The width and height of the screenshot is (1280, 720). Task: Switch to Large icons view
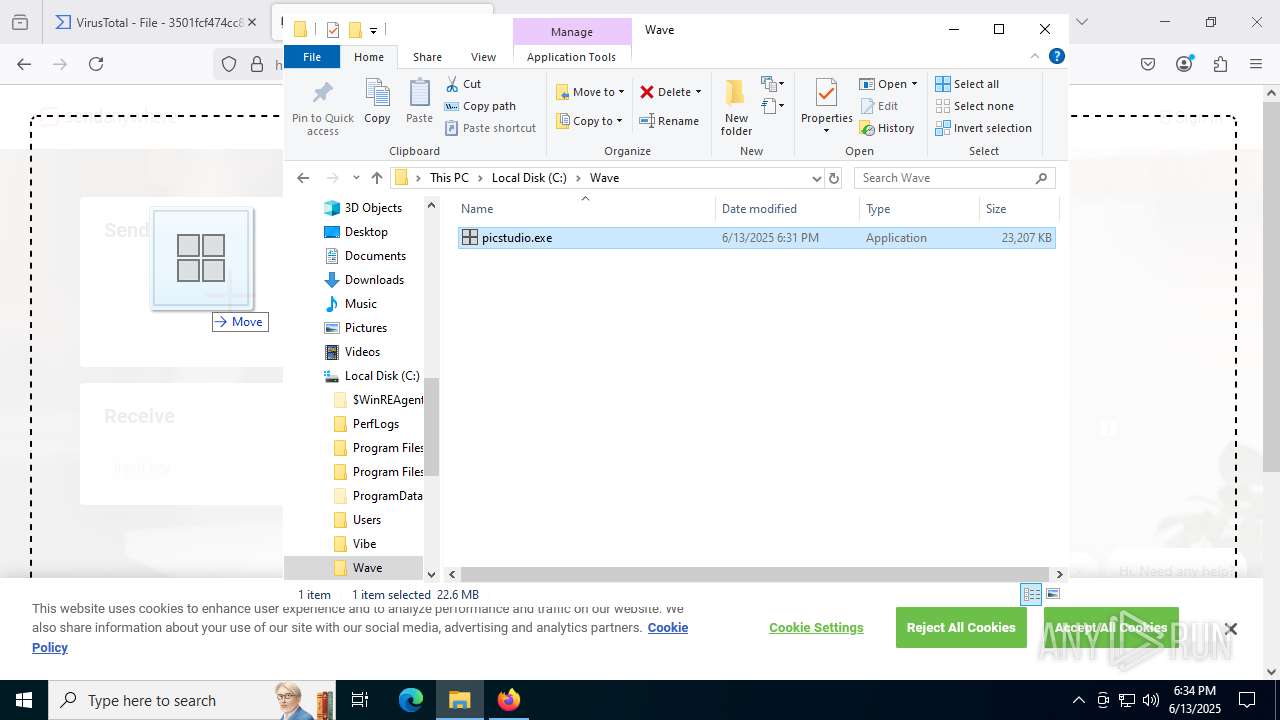[x=1052, y=594]
